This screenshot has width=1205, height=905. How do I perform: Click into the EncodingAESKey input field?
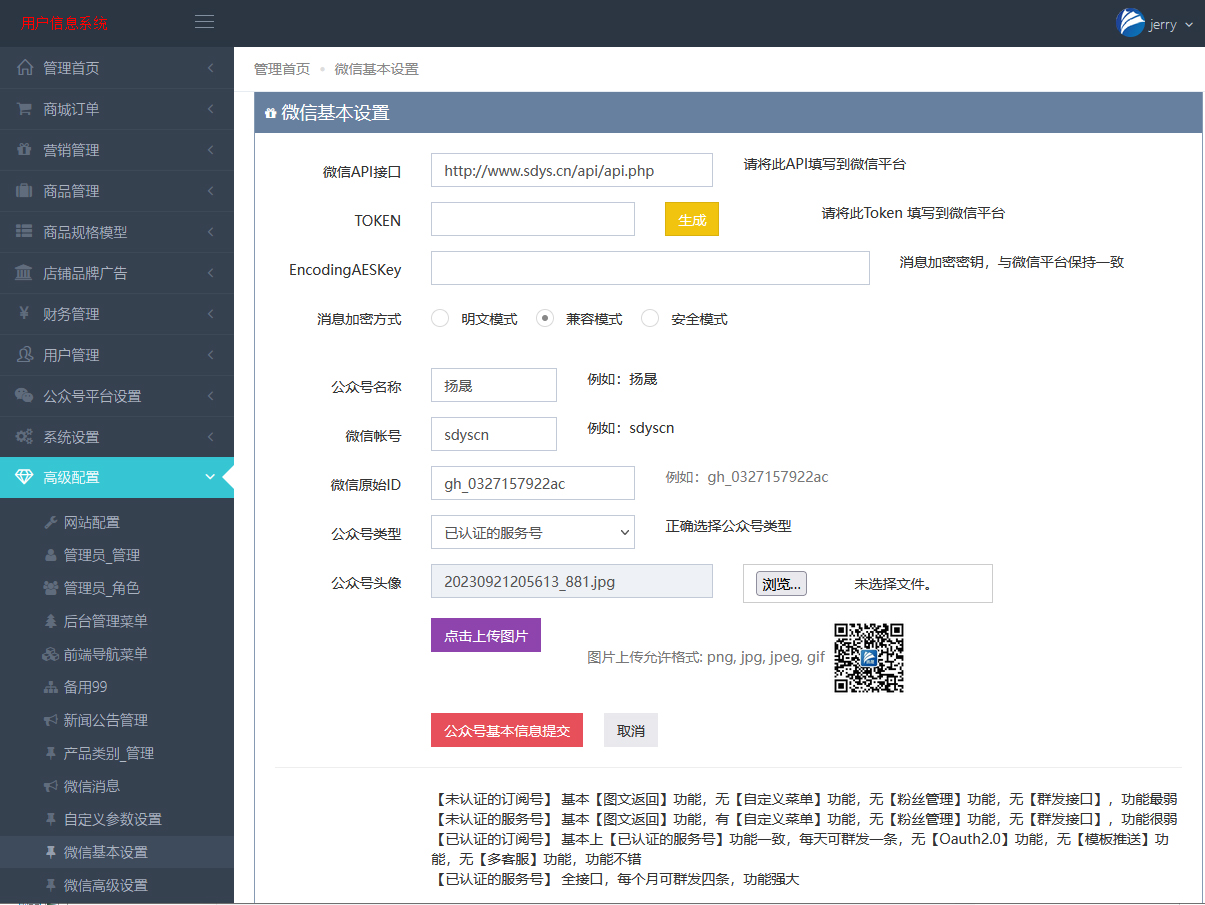click(x=650, y=268)
